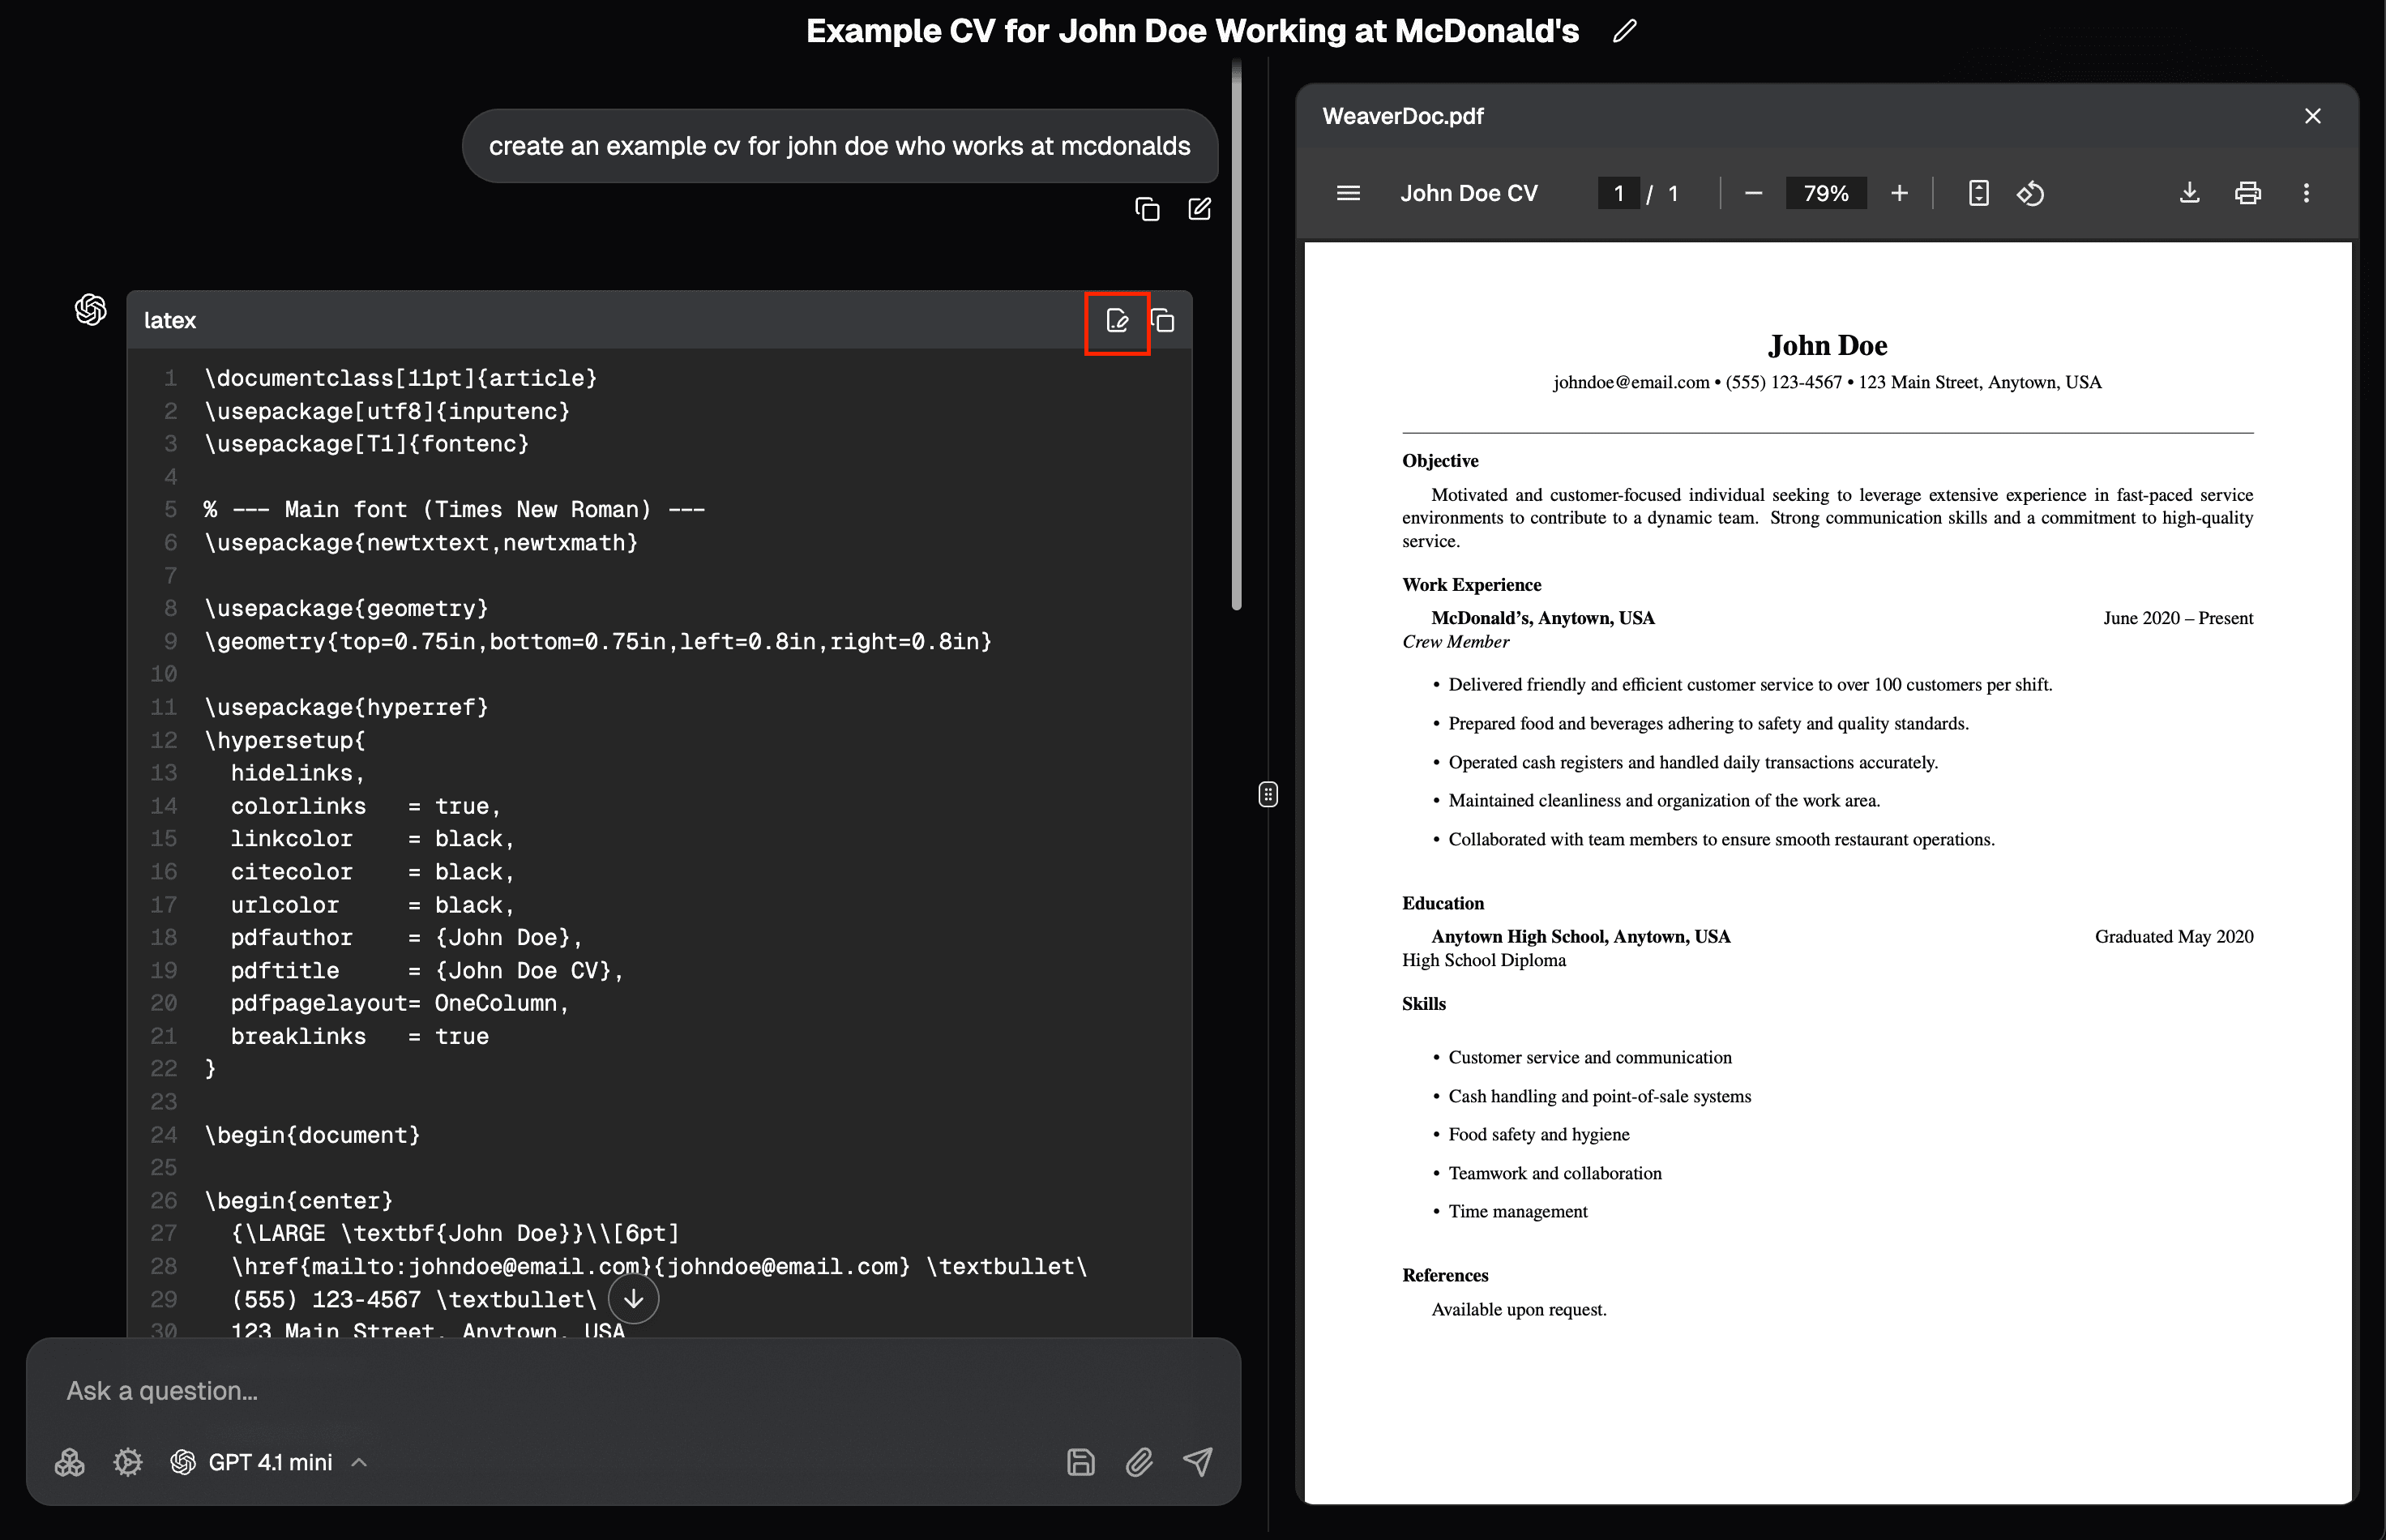Send the message with paper plane icon
The image size is (2386, 1540).
click(x=1198, y=1462)
